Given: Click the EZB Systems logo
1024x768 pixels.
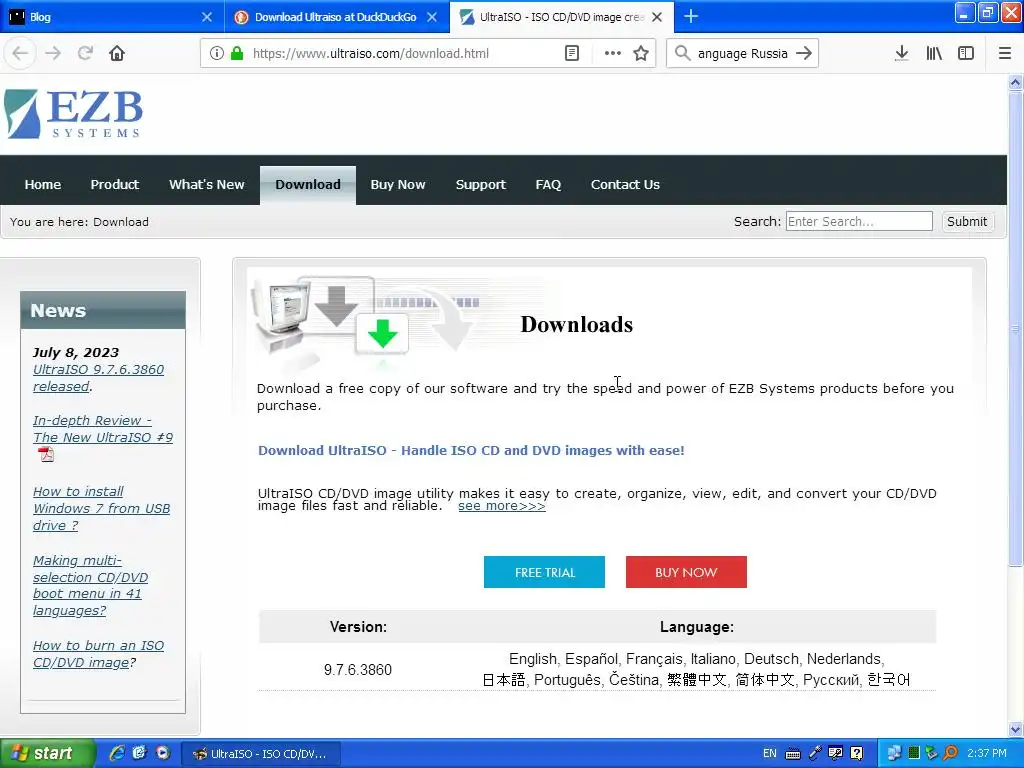Looking at the screenshot, I should (x=73, y=114).
